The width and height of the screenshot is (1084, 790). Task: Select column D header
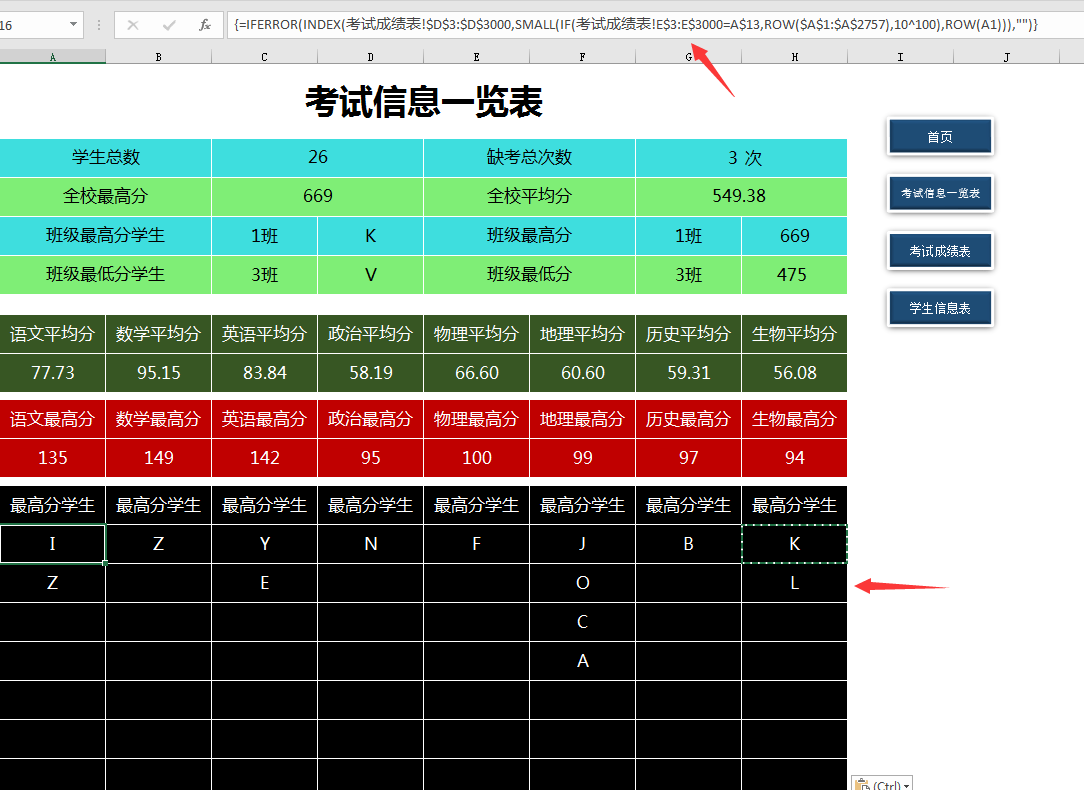[x=371, y=57]
